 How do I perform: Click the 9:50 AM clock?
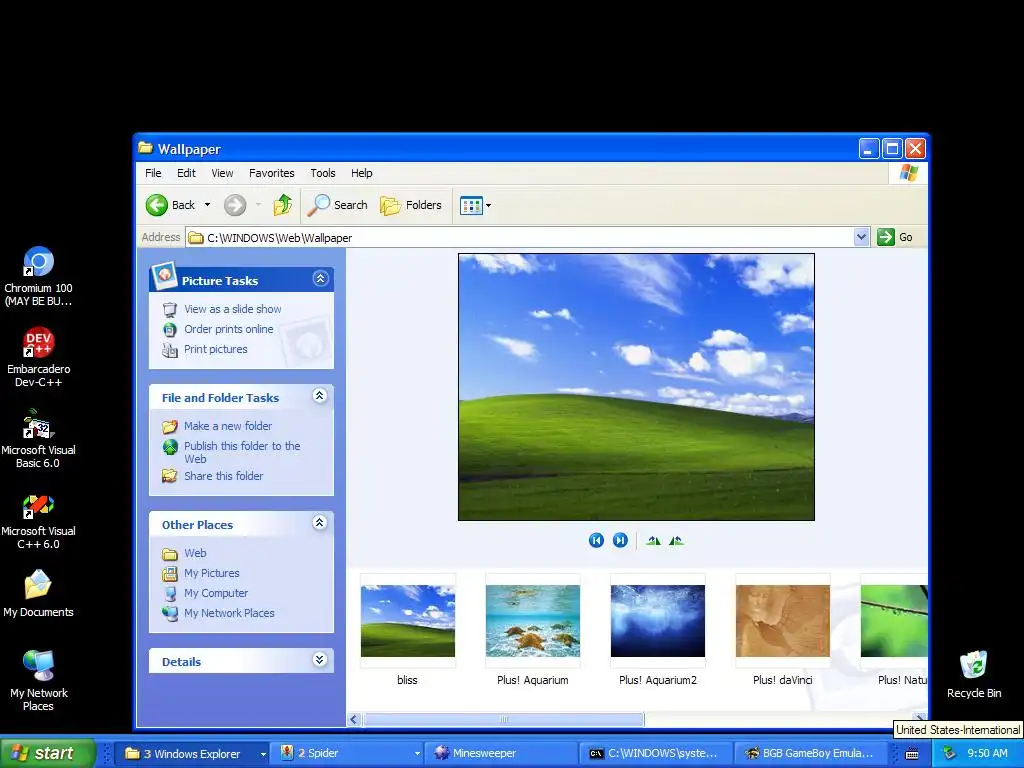tap(987, 753)
